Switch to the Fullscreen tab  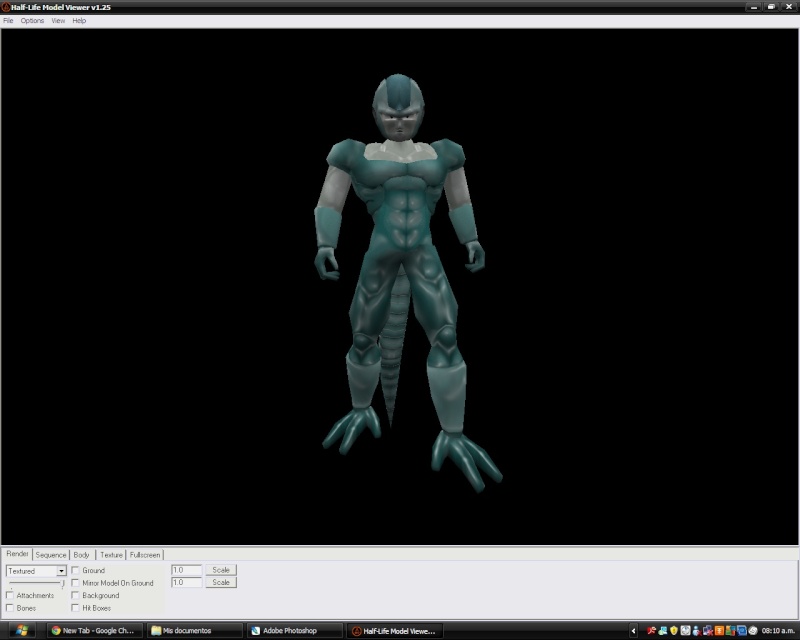coord(145,555)
